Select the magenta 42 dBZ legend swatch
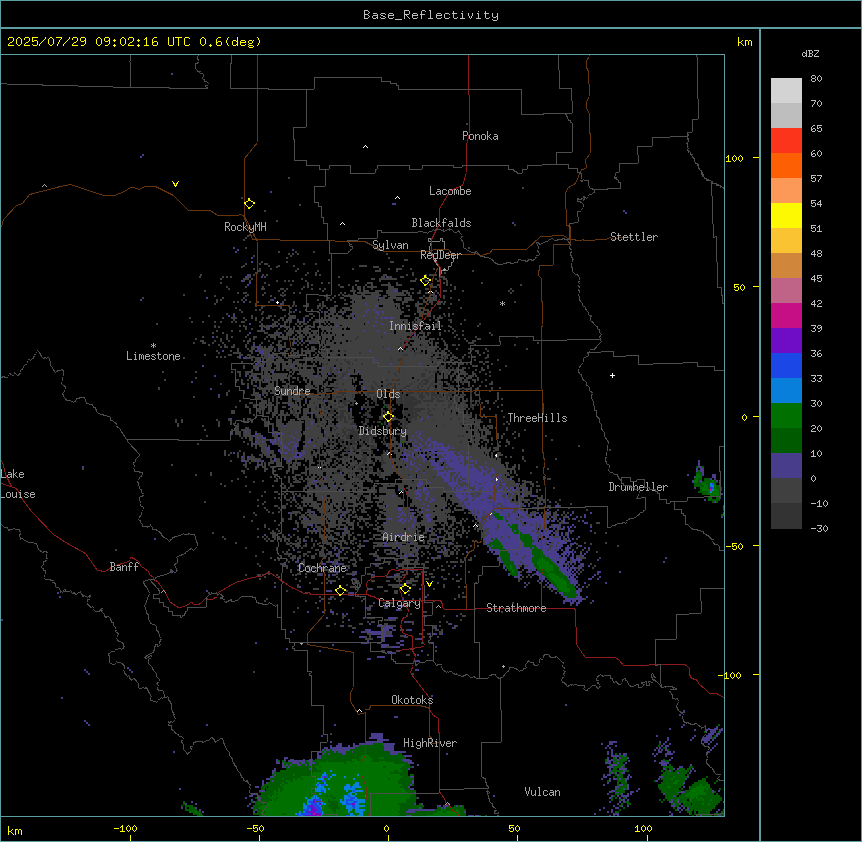This screenshot has width=862, height=842. 786,315
